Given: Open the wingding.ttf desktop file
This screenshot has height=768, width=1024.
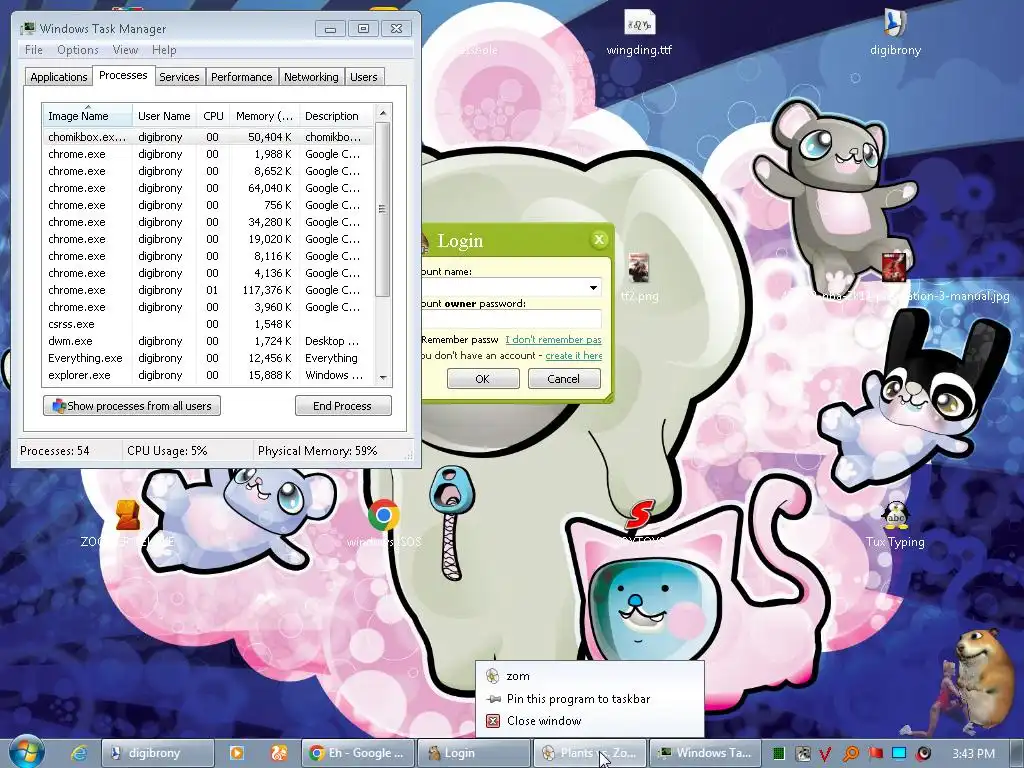Looking at the screenshot, I should point(639,33).
